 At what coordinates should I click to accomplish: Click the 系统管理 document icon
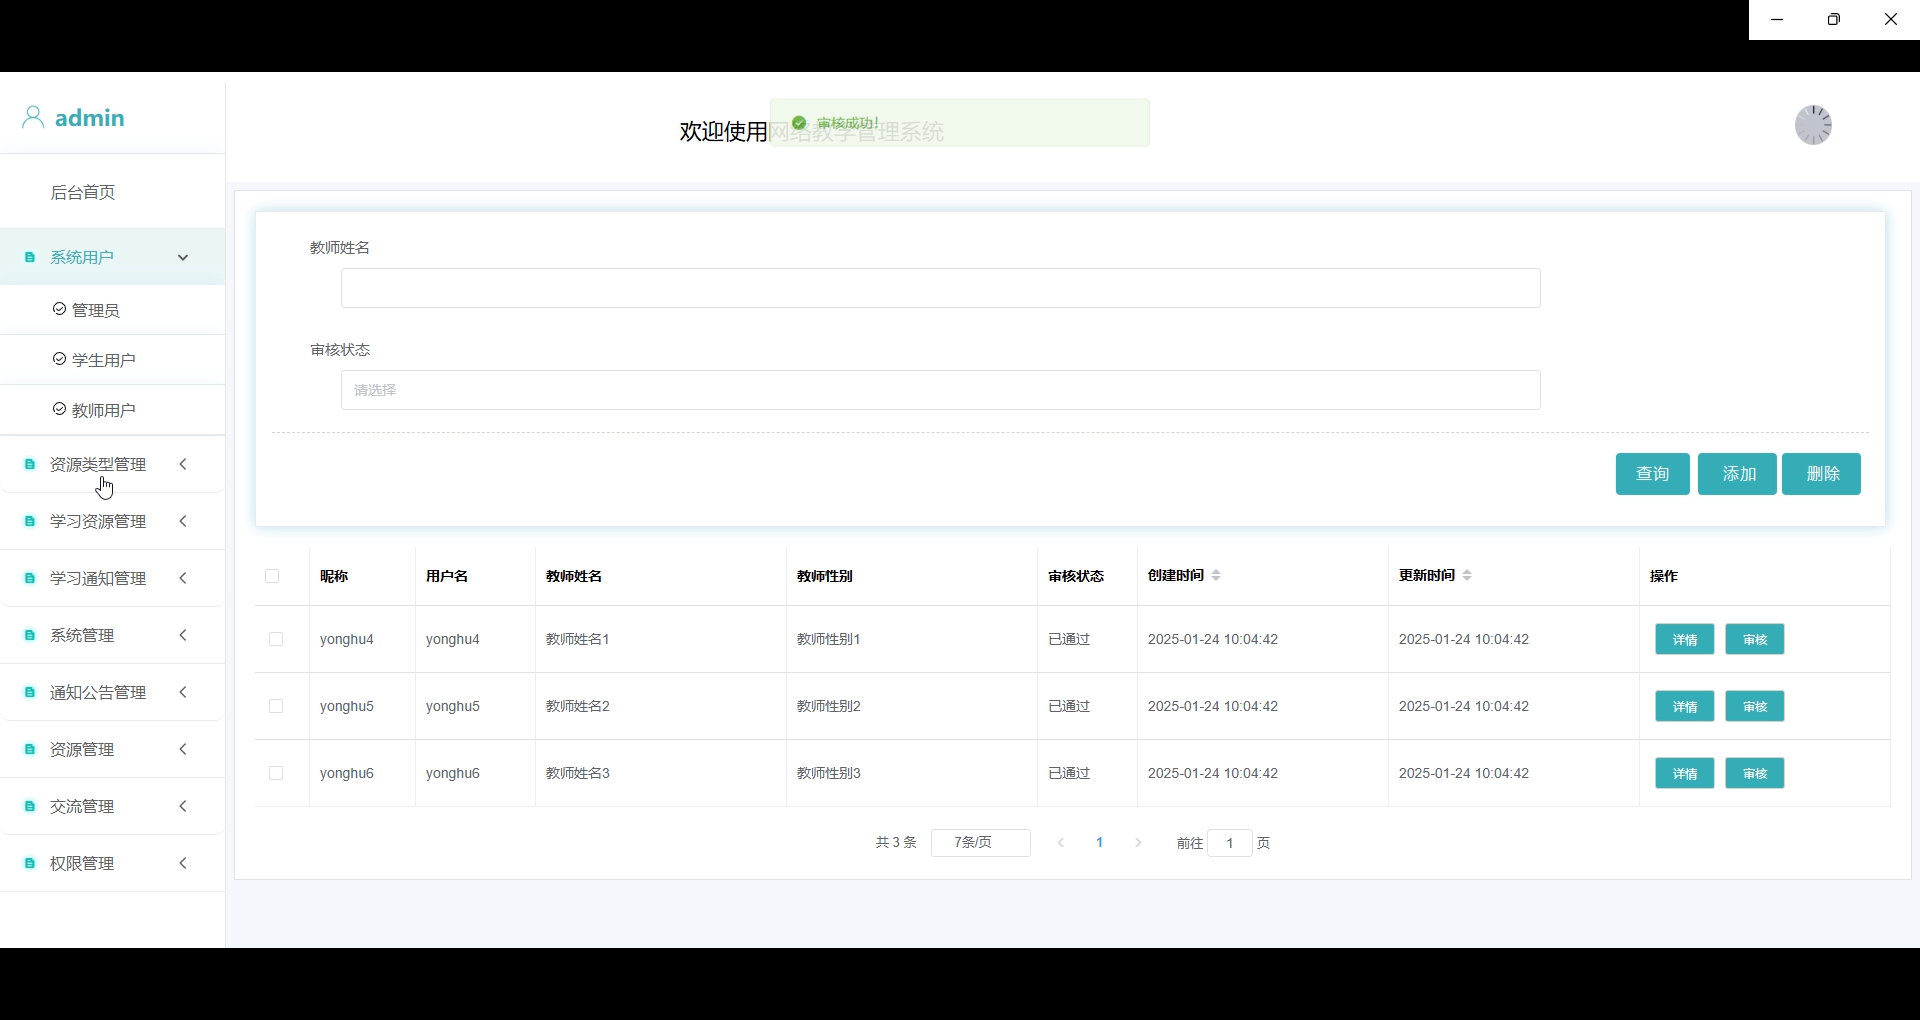coord(30,636)
